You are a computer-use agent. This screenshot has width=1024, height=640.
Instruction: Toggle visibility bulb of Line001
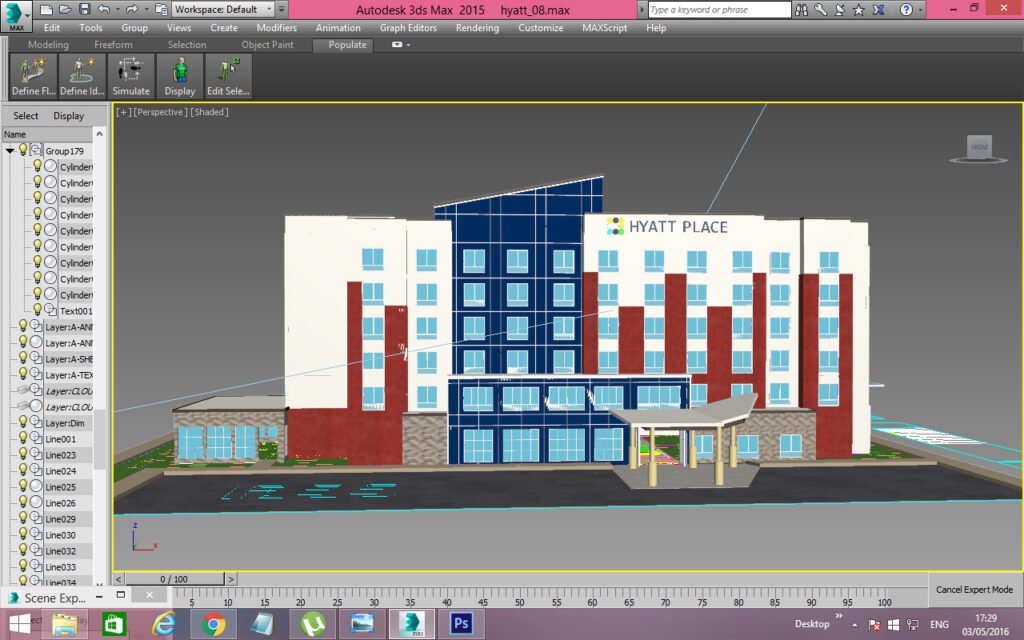(23, 438)
